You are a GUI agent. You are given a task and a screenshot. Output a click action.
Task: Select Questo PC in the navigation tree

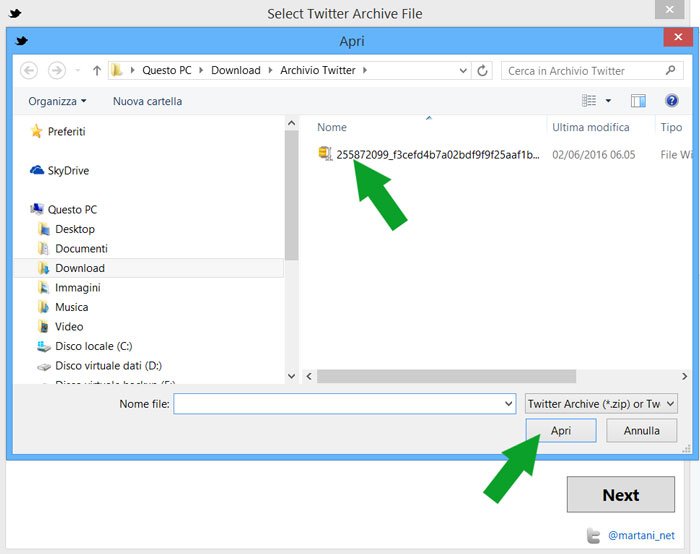(x=72, y=209)
